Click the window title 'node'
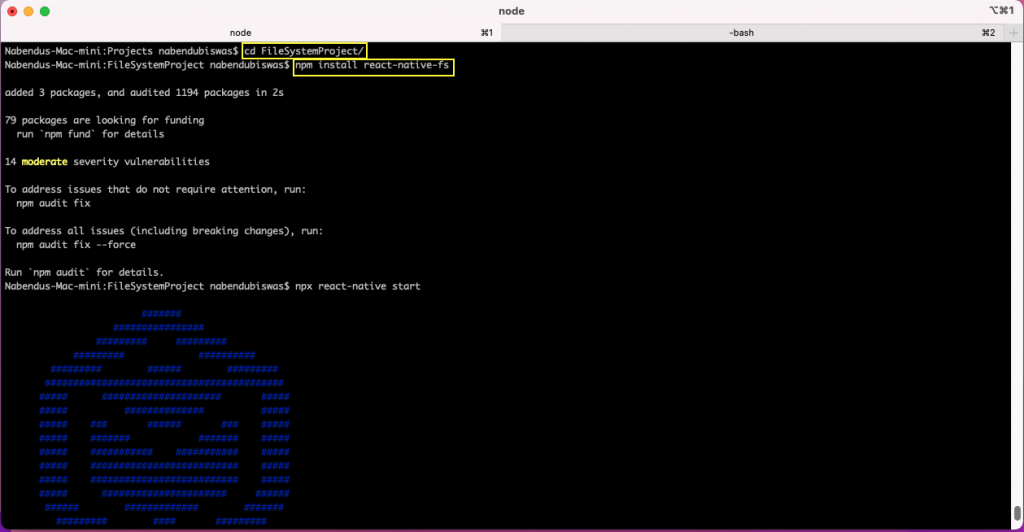This screenshot has width=1024, height=532. [x=511, y=11]
